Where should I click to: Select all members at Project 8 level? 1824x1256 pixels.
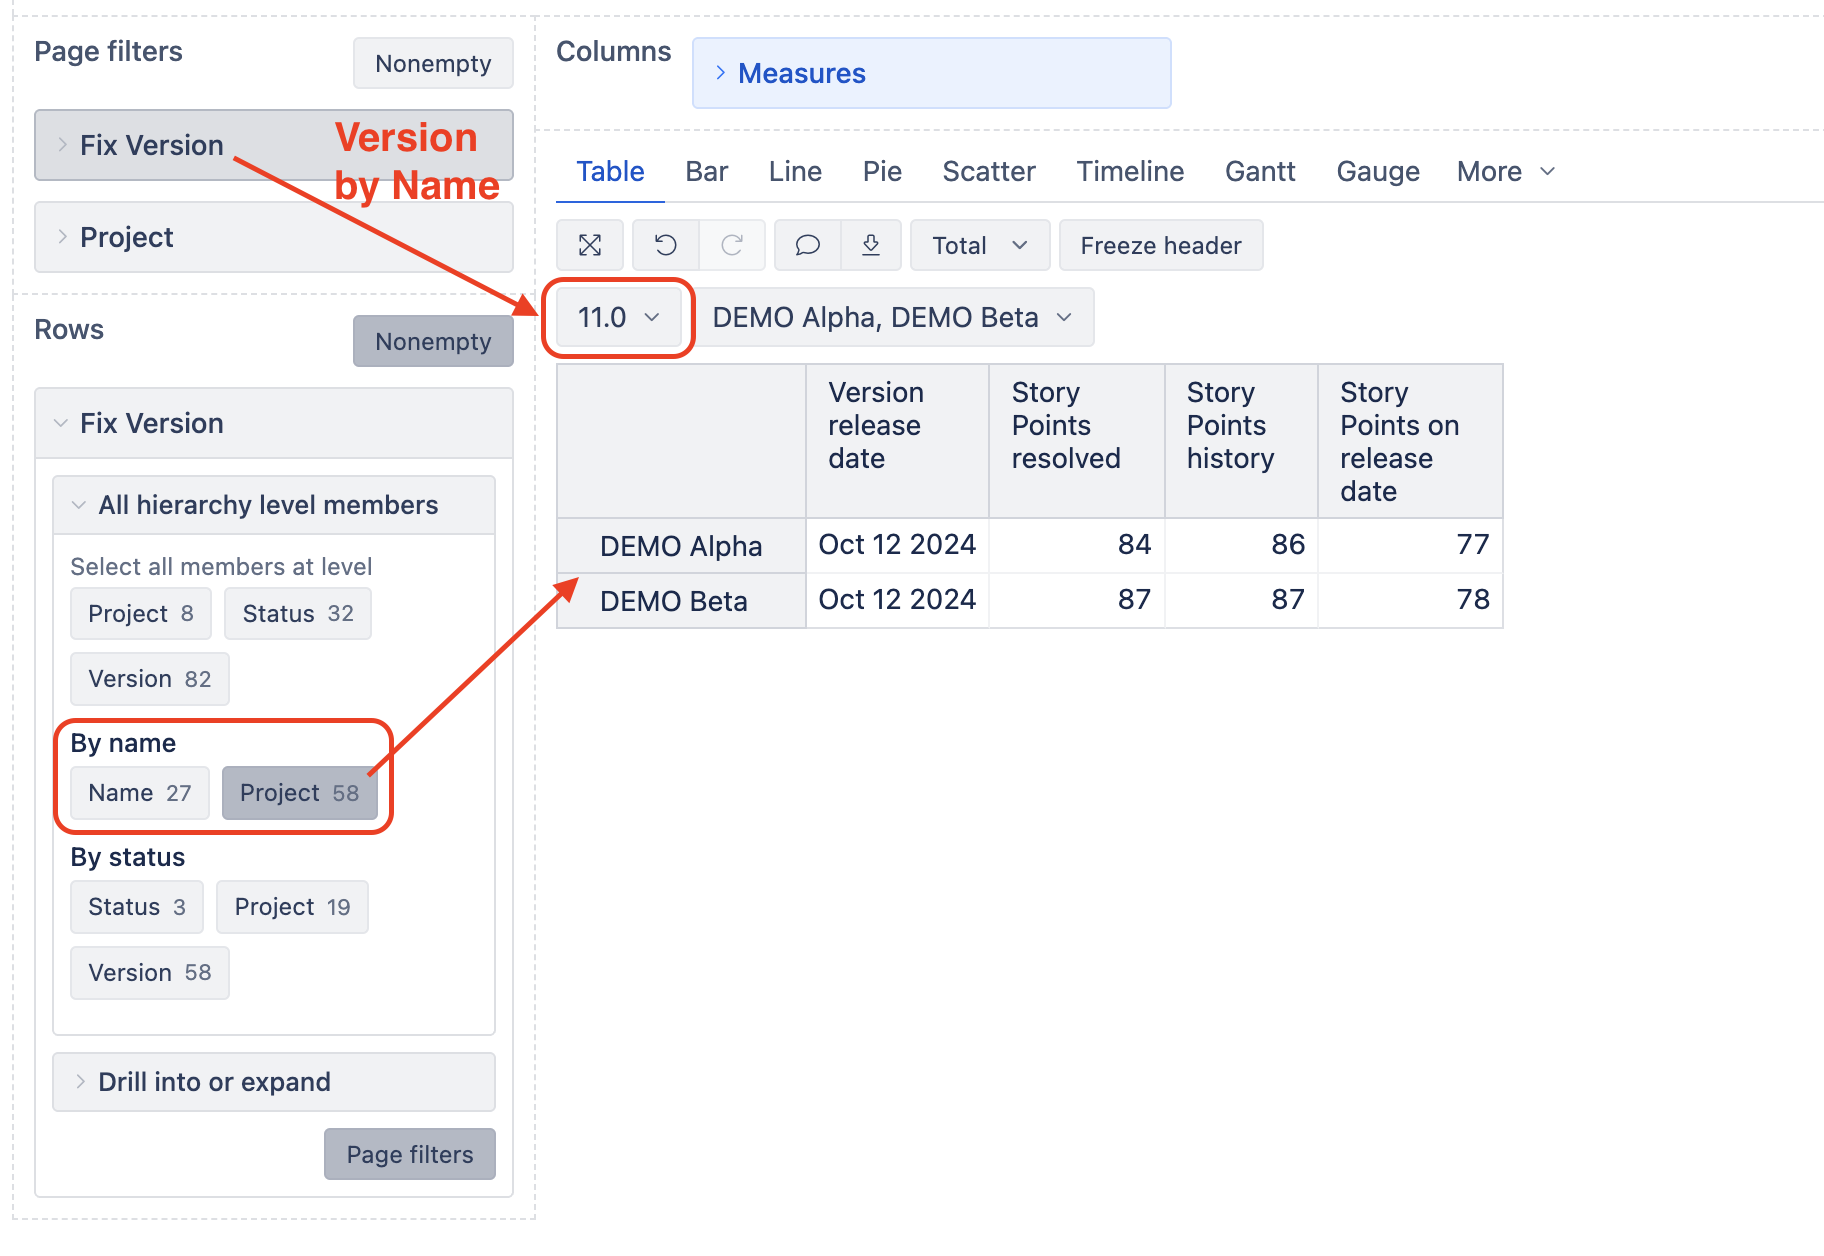141,613
